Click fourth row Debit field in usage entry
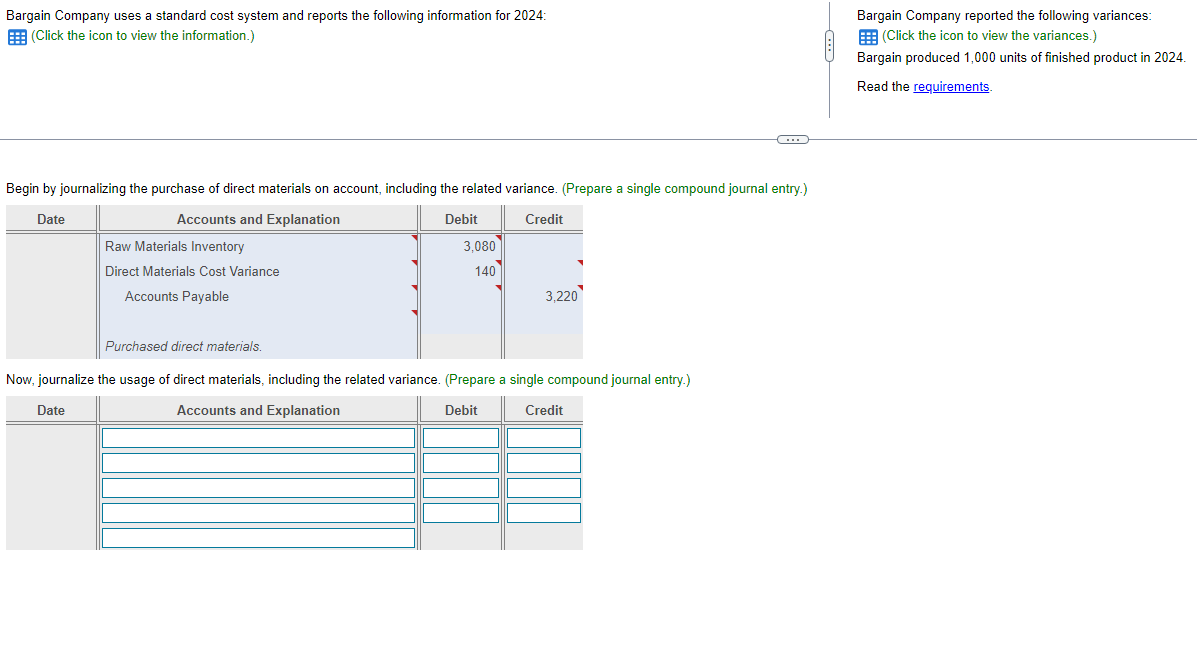Image resolution: width=1197 pixels, height=672 pixels. [461, 512]
